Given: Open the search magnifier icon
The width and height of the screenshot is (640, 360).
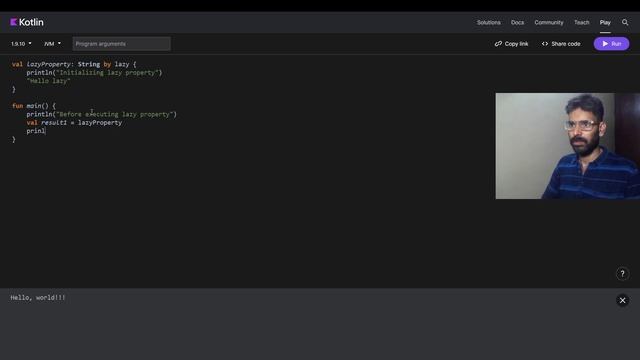Looking at the screenshot, I should tap(625, 22).
